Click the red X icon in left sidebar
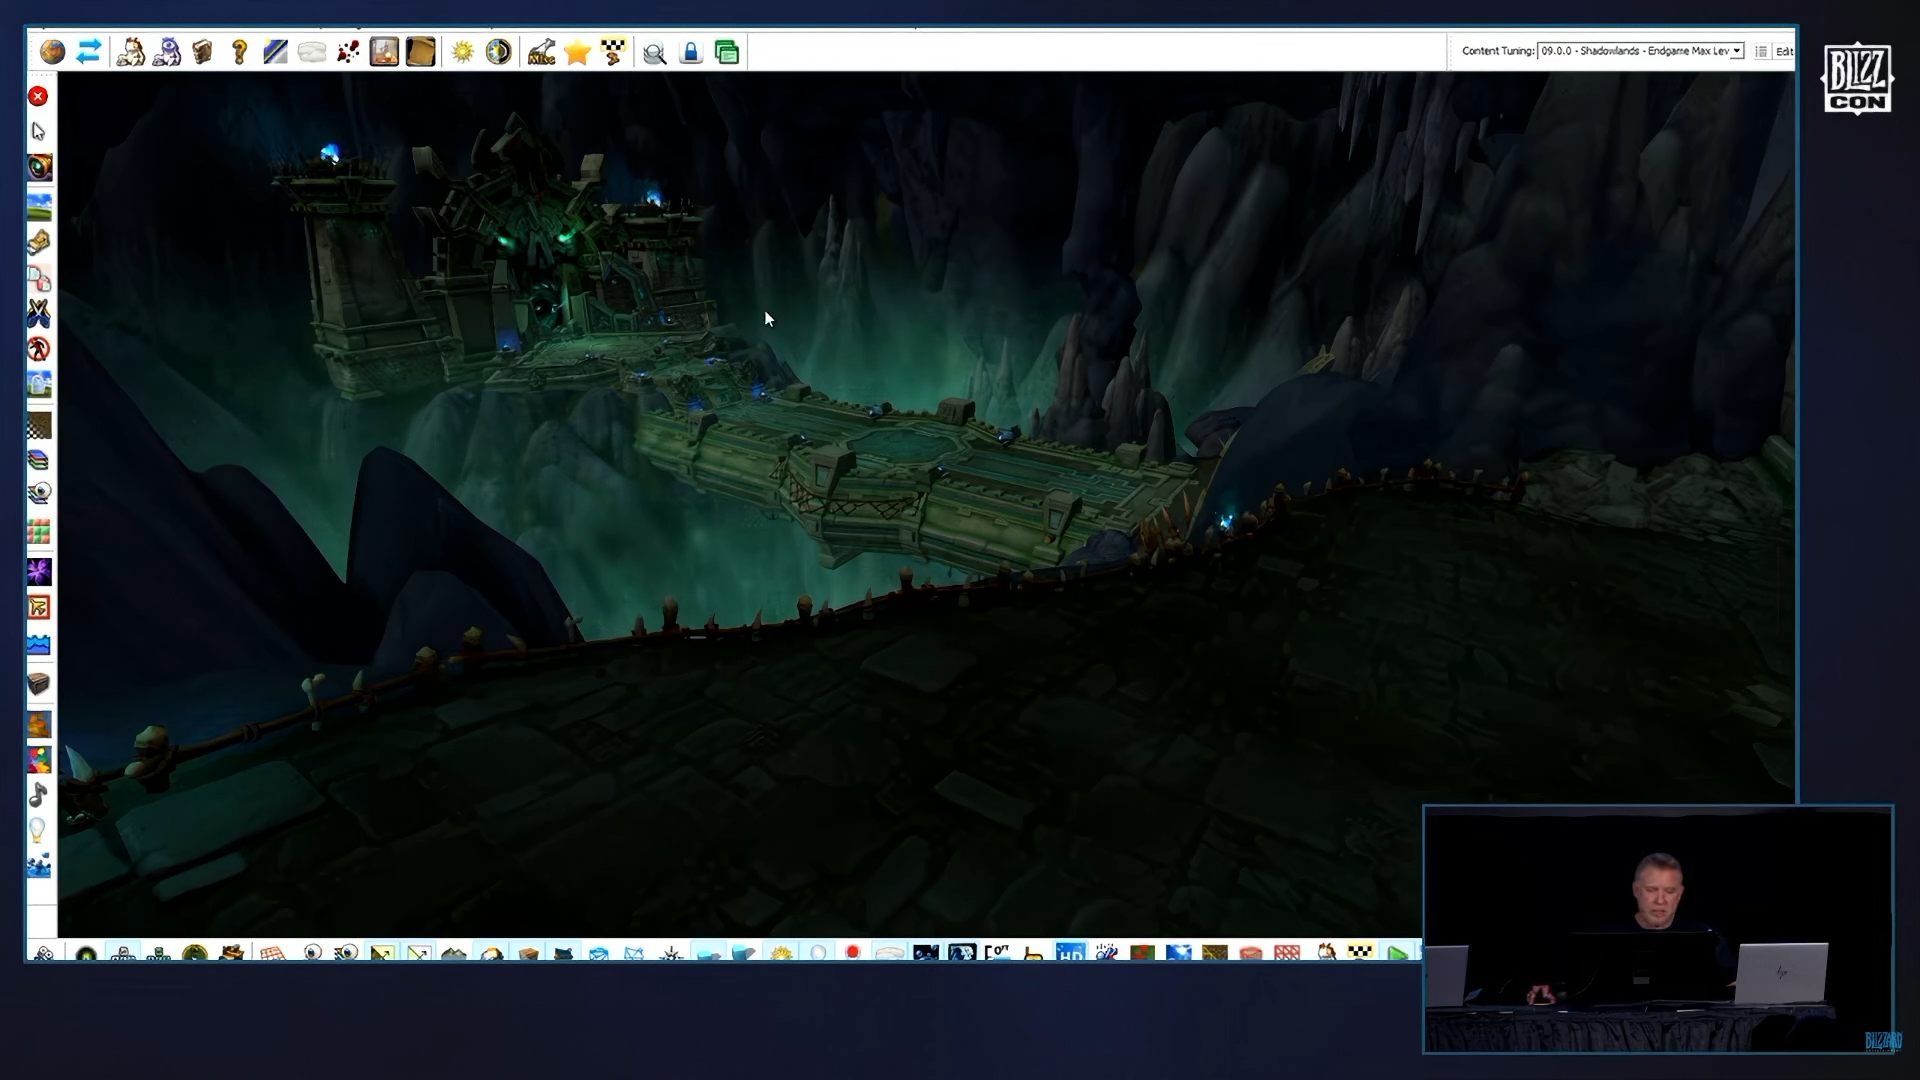Image resolution: width=1920 pixels, height=1080 pixels. point(38,96)
